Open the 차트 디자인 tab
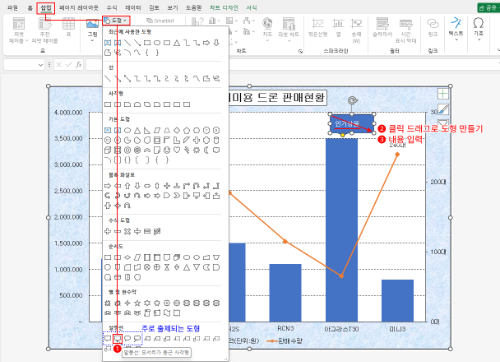This screenshot has width=500, height=362. (x=224, y=8)
